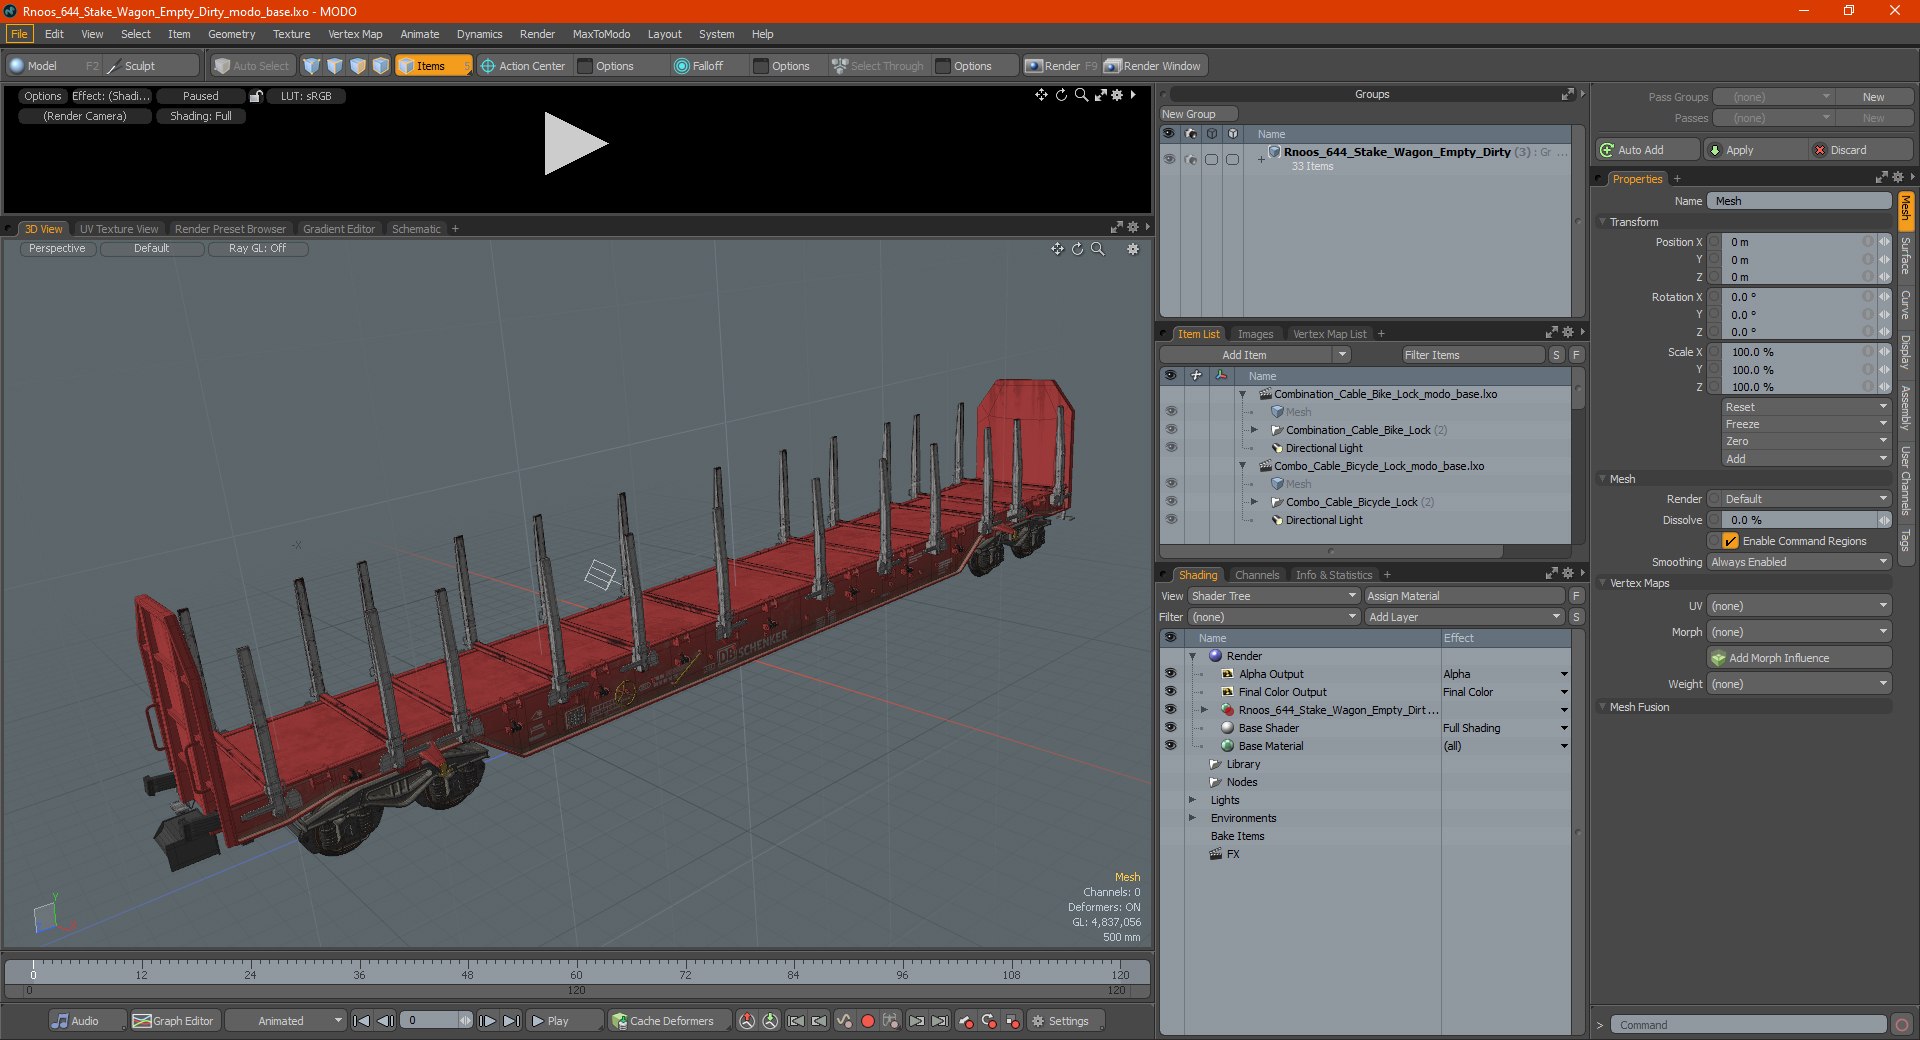The width and height of the screenshot is (1920, 1040).
Task: Switch to UV Texture View tab
Action: (119, 229)
